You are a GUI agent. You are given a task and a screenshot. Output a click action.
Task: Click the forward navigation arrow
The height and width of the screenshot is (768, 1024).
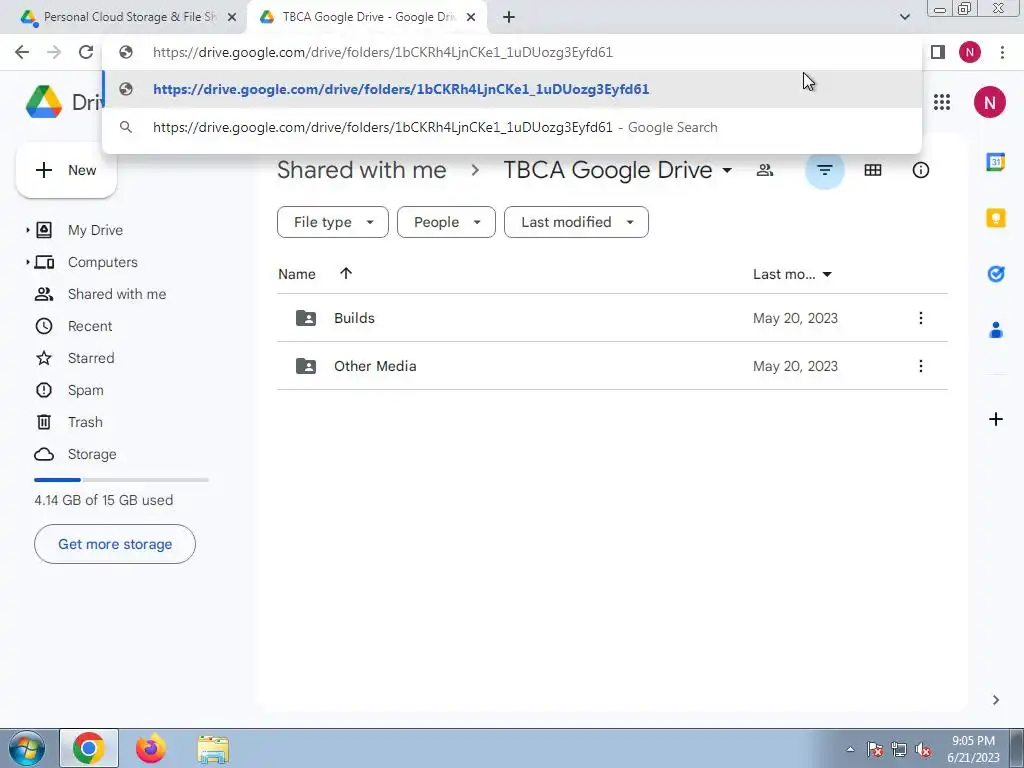click(x=54, y=52)
